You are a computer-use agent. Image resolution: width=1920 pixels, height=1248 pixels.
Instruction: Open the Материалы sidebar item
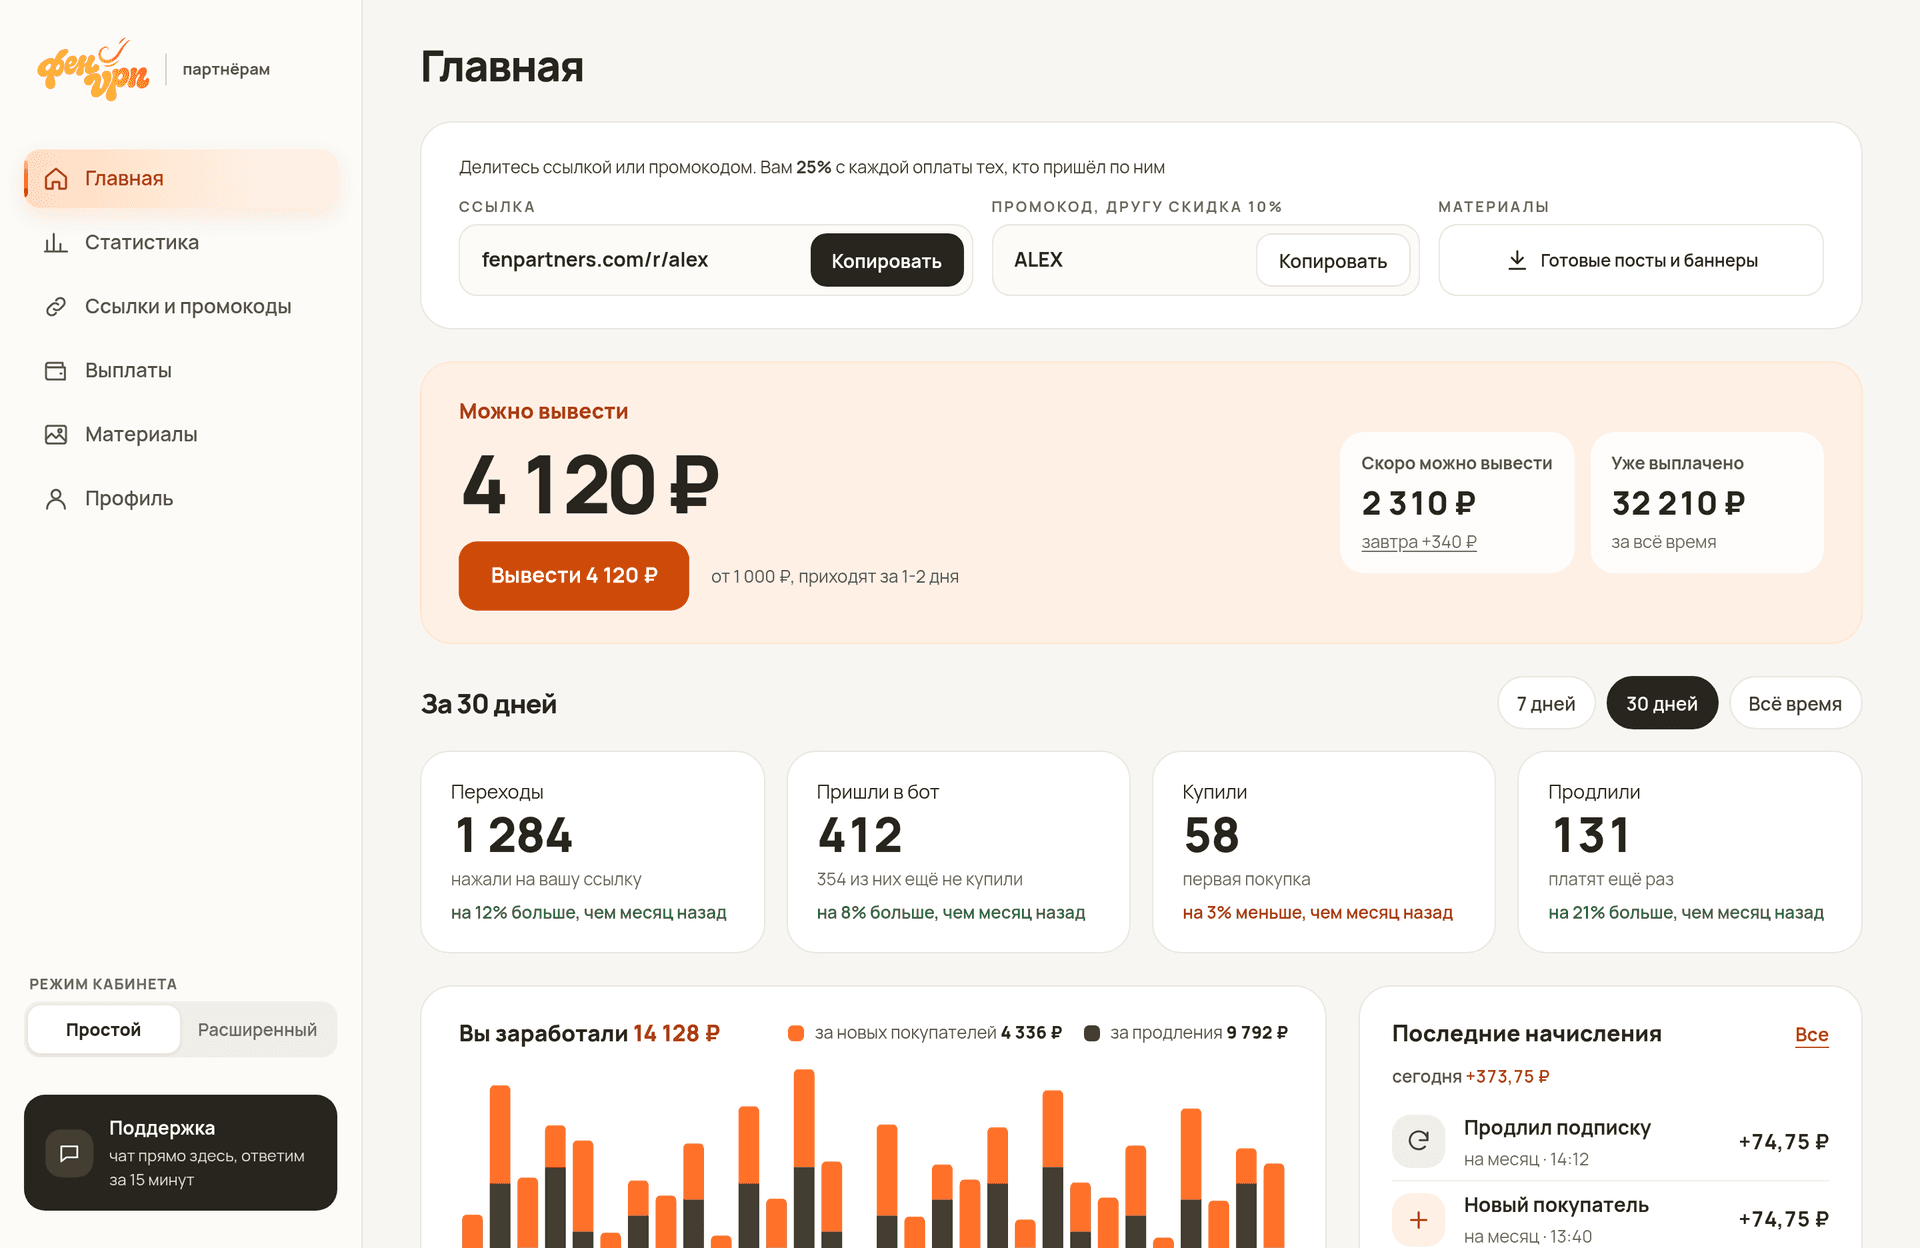click(x=181, y=435)
